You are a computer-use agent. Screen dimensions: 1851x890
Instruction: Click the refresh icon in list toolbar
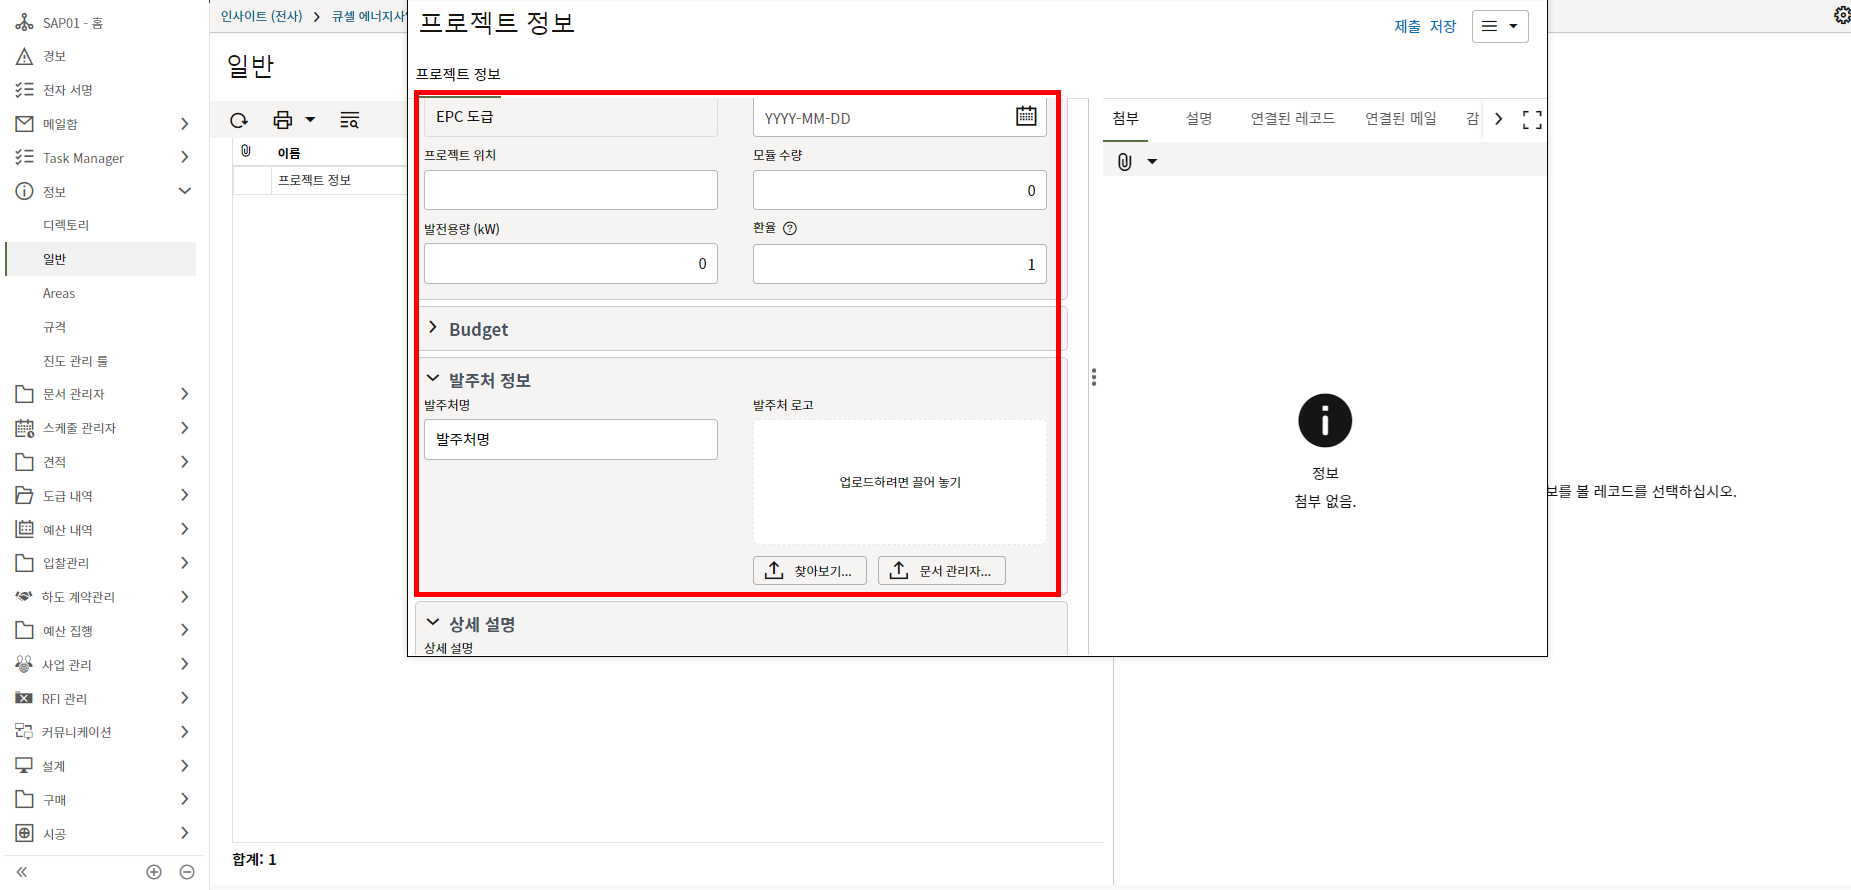point(239,121)
